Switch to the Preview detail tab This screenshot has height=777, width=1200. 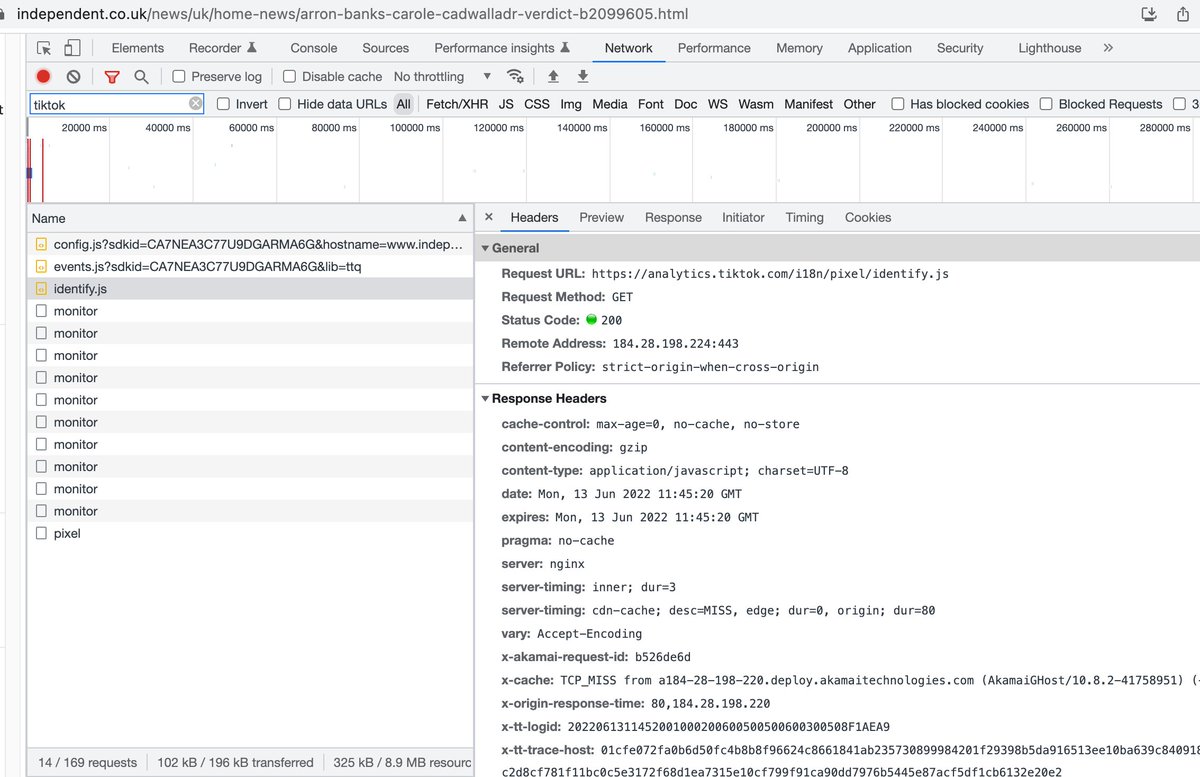(x=601, y=217)
